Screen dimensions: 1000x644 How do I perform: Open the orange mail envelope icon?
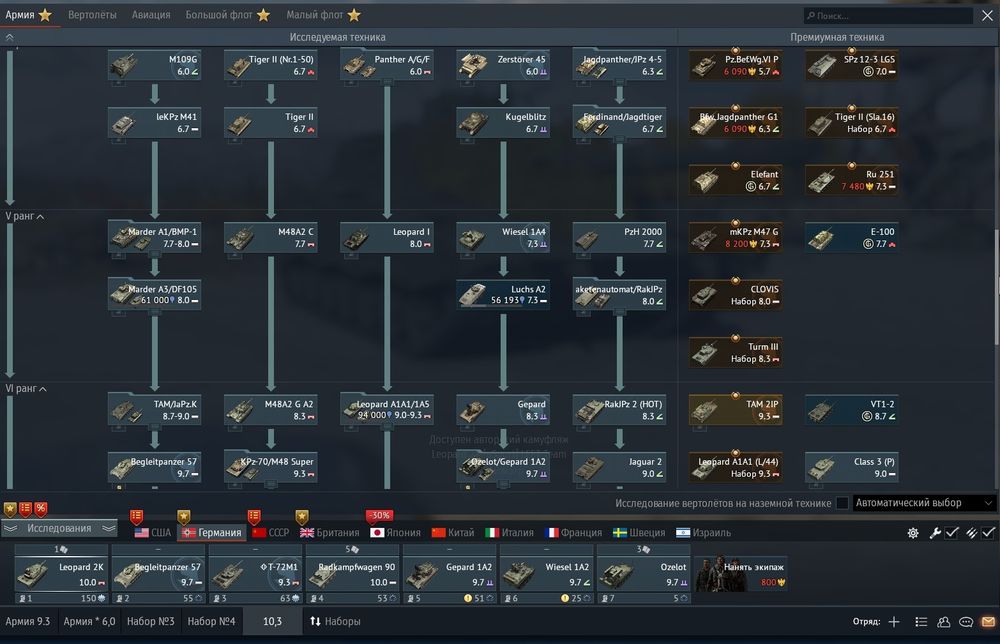988,622
